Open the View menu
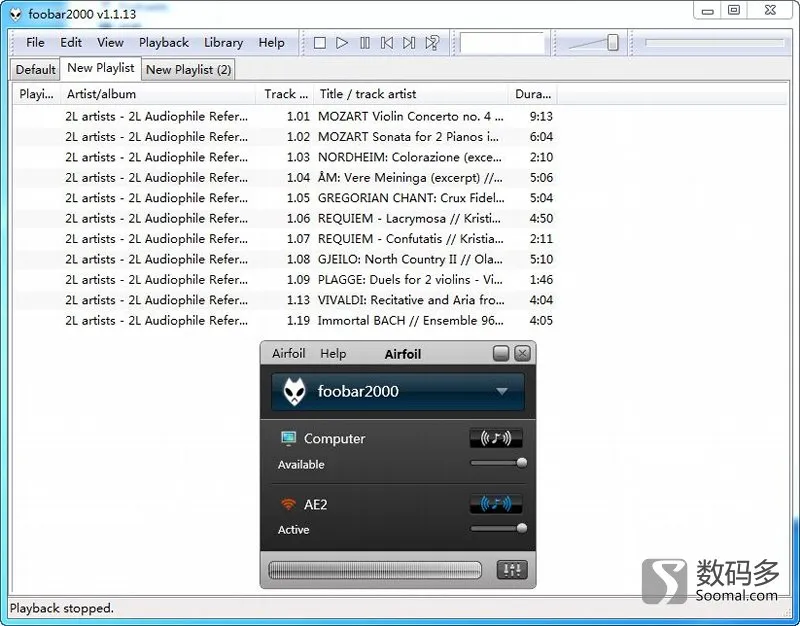 110,42
